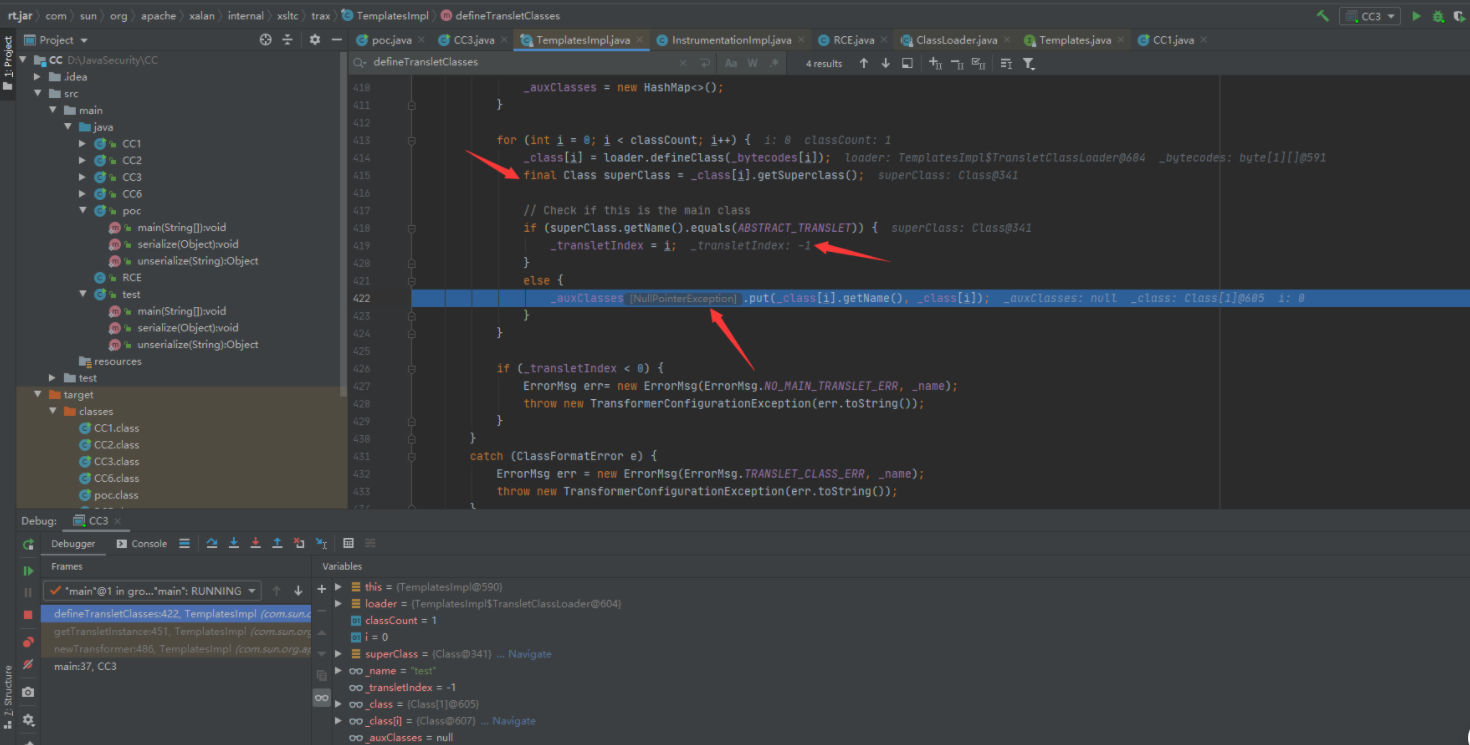Open search filter funnel icon

tap(1028, 63)
